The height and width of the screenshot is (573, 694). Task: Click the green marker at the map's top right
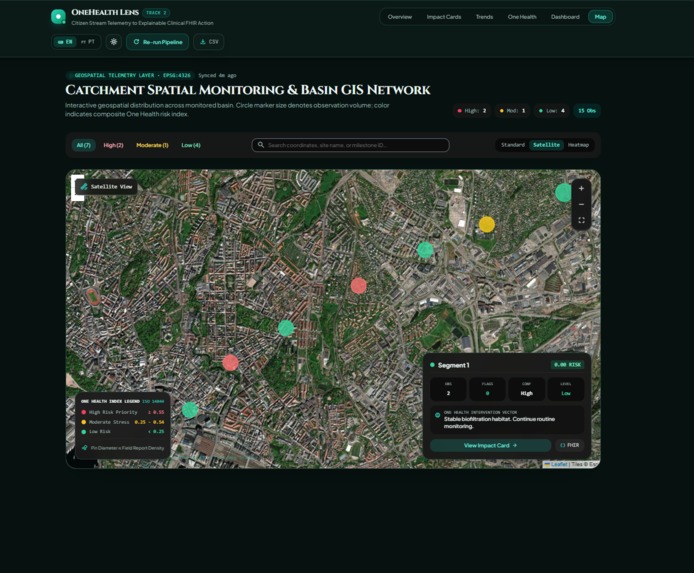click(563, 193)
